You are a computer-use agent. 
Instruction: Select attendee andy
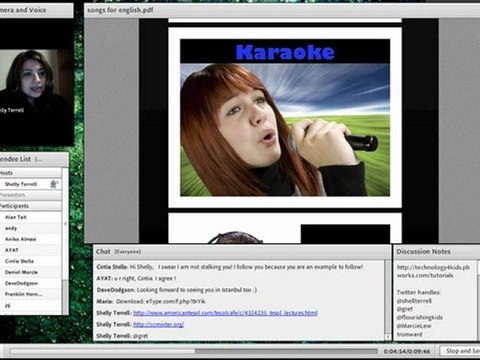[31, 228]
